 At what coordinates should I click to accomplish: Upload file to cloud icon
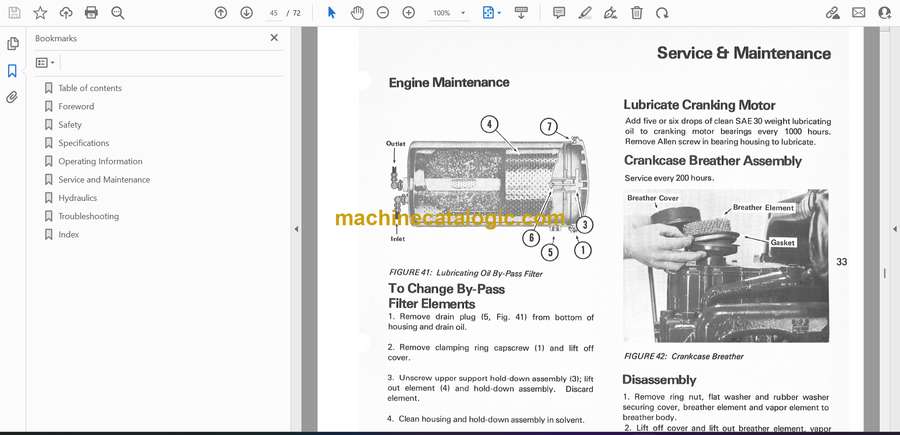click(x=66, y=13)
